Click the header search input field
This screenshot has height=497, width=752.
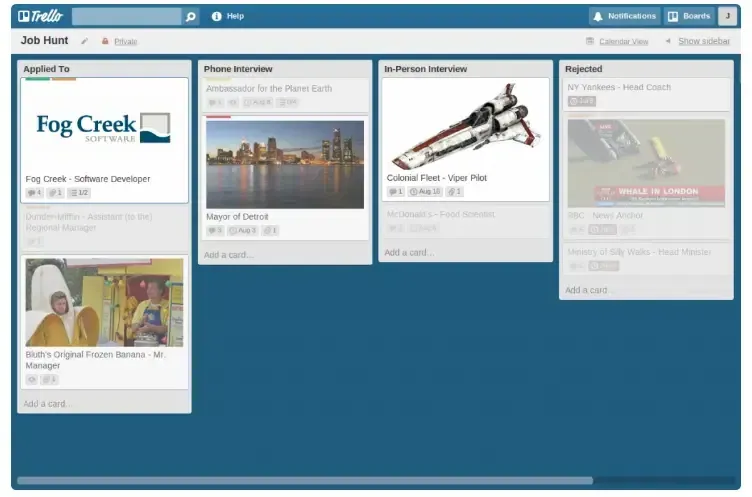(x=127, y=16)
